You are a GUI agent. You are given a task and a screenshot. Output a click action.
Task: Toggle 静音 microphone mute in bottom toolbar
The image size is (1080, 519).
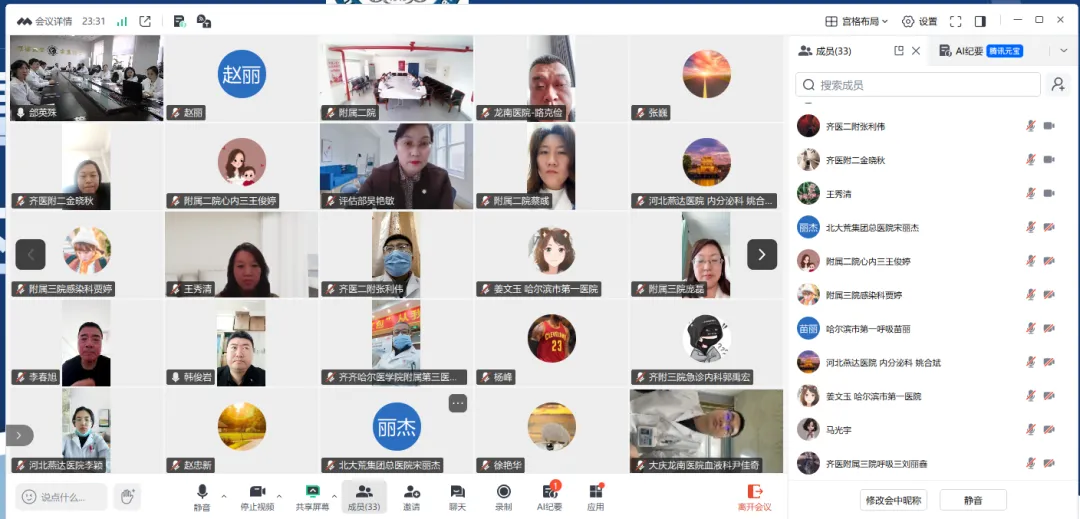click(202, 496)
